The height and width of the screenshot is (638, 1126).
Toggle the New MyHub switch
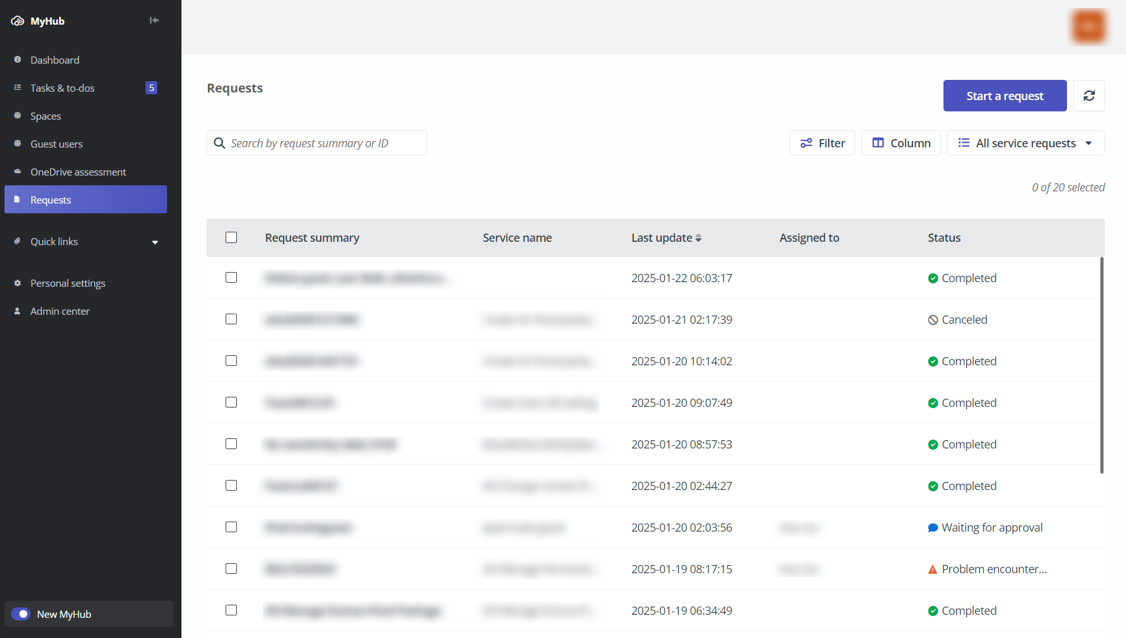pyautogui.click(x=21, y=614)
